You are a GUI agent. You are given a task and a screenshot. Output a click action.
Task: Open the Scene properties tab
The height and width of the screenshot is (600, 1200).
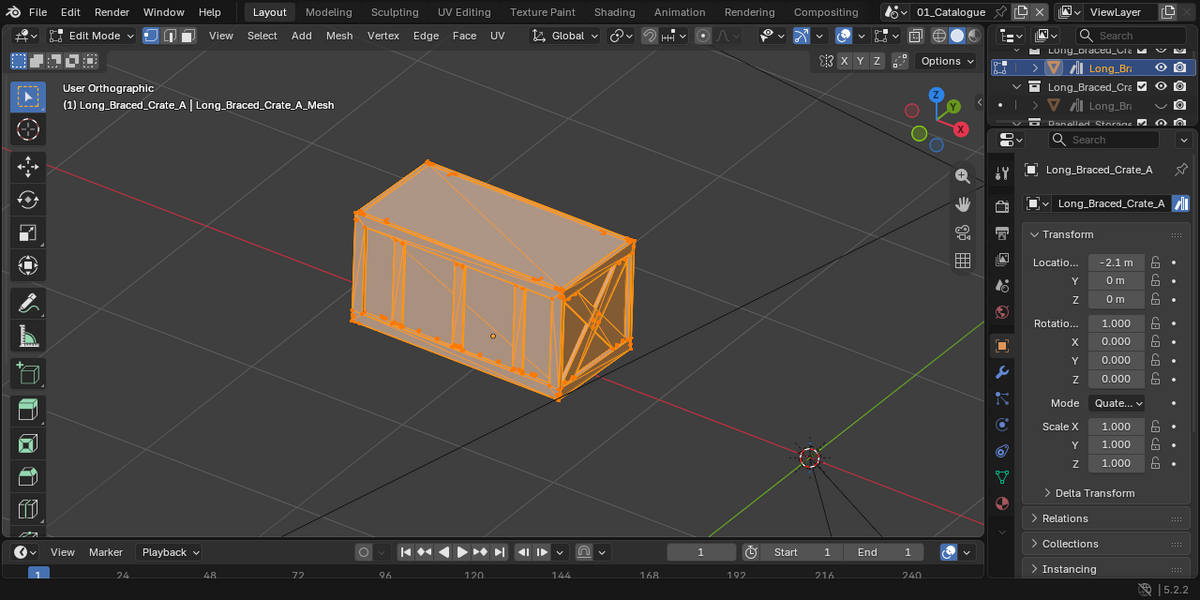pos(1002,286)
